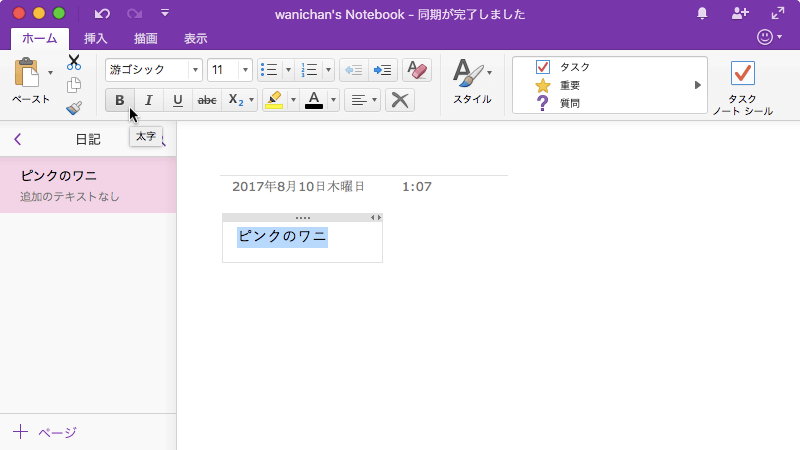This screenshot has width=800, height=450.
Task: Open numbered list style dropdown
Action: coord(328,70)
